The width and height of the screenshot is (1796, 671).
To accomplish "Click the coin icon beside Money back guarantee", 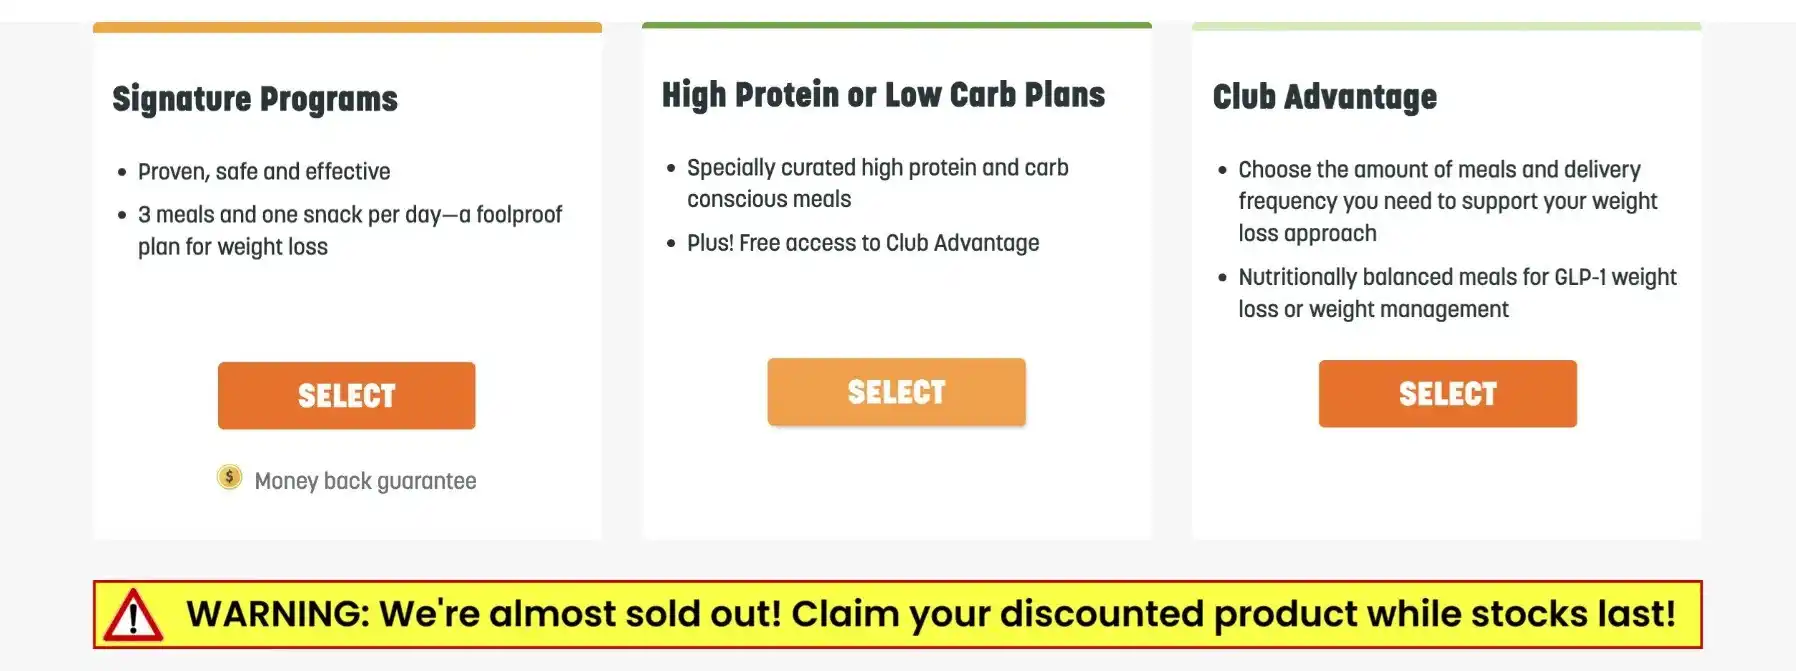I will [x=230, y=479].
